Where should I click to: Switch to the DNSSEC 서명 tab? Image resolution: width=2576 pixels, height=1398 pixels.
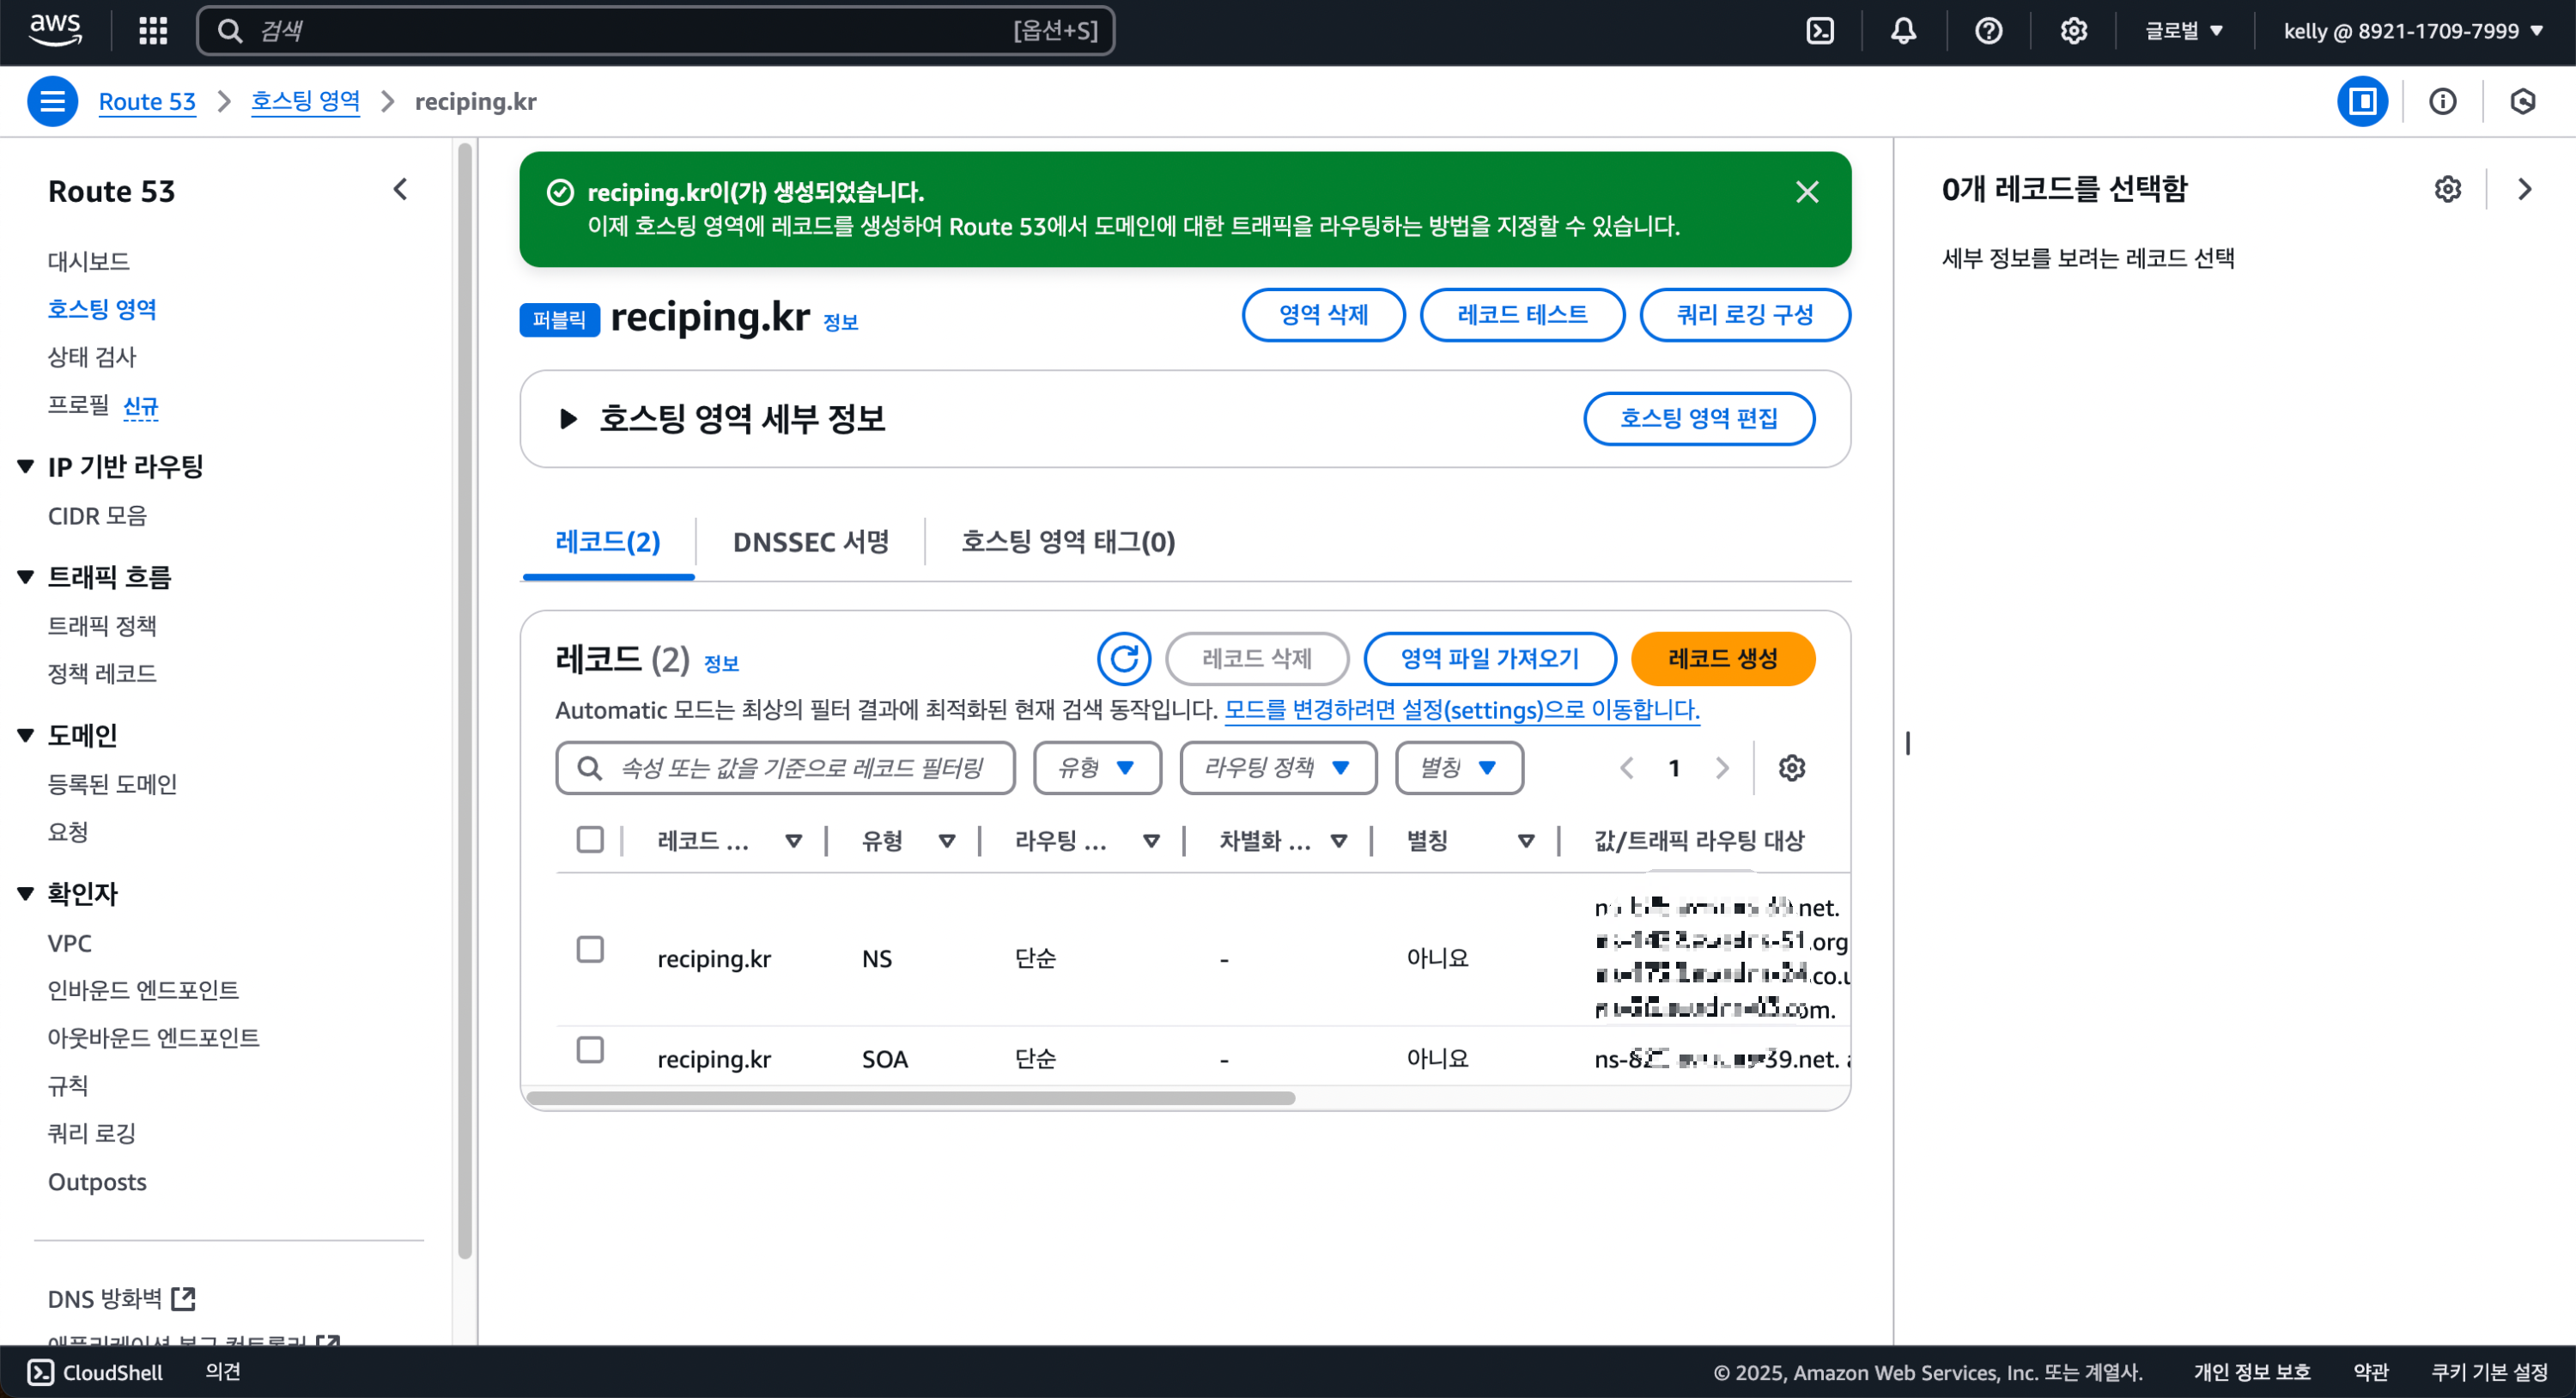point(810,542)
